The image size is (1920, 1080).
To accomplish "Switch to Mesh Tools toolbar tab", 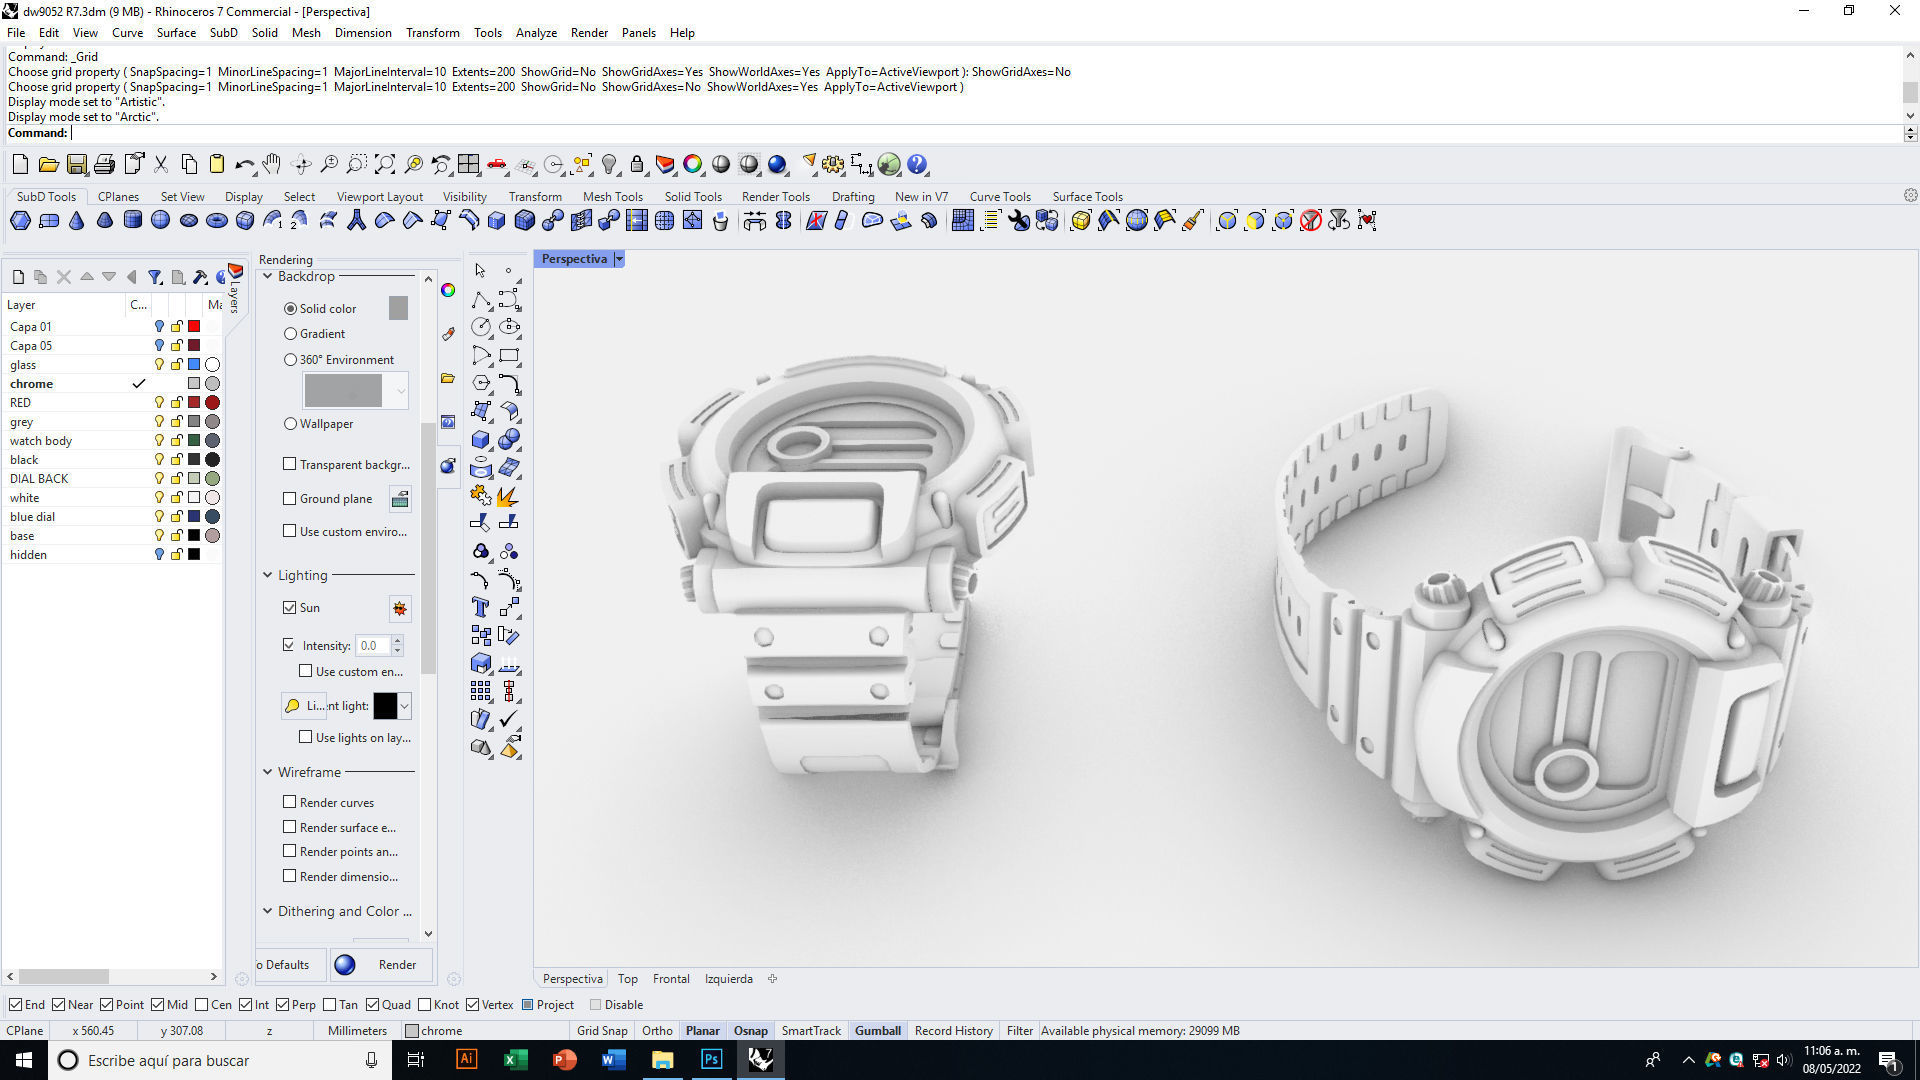I will click(613, 197).
